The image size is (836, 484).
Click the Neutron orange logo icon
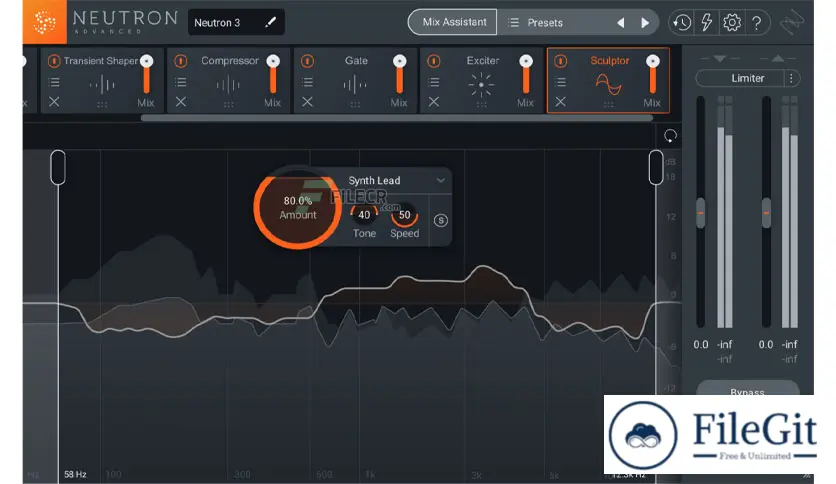[44, 22]
